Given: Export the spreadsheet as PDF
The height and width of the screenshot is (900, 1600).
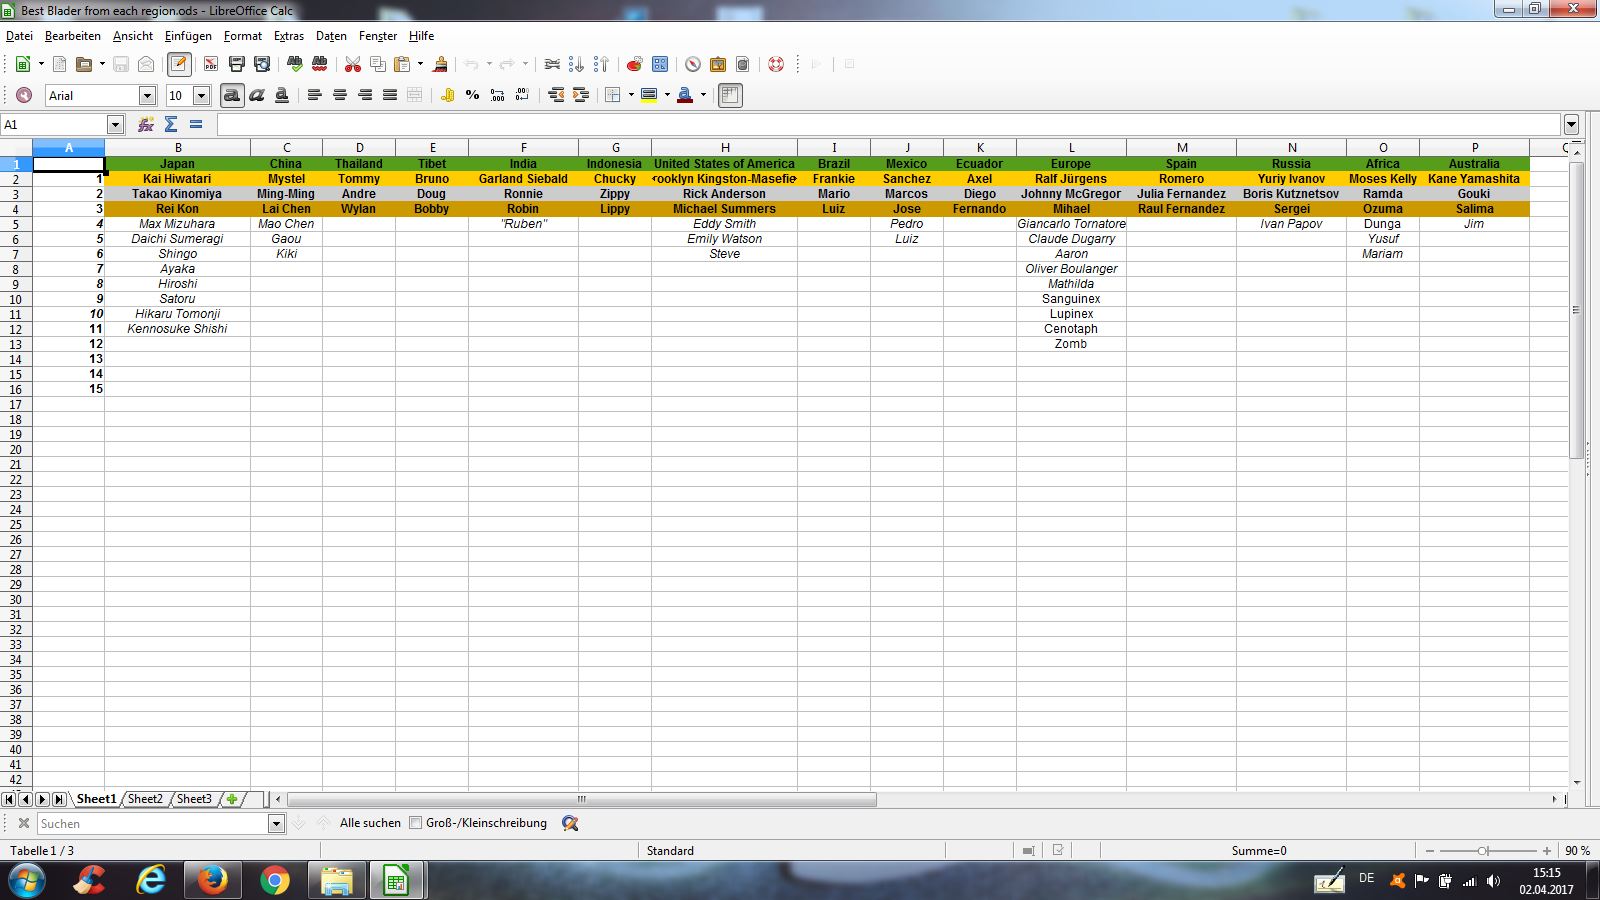Looking at the screenshot, I should pyautogui.click(x=211, y=64).
